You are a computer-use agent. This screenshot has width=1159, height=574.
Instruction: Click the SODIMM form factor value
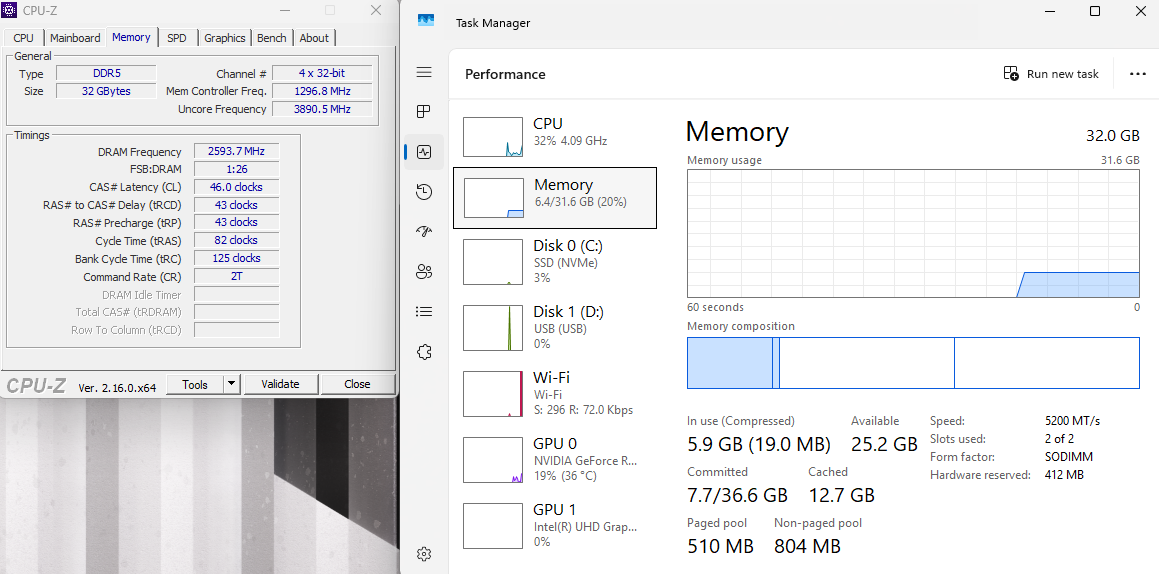[x=1069, y=457]
